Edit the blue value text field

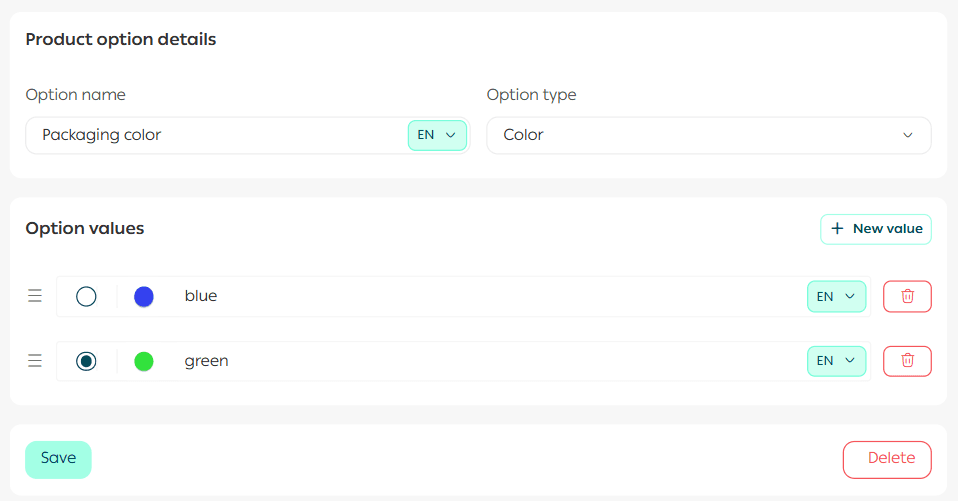[480, 296]
